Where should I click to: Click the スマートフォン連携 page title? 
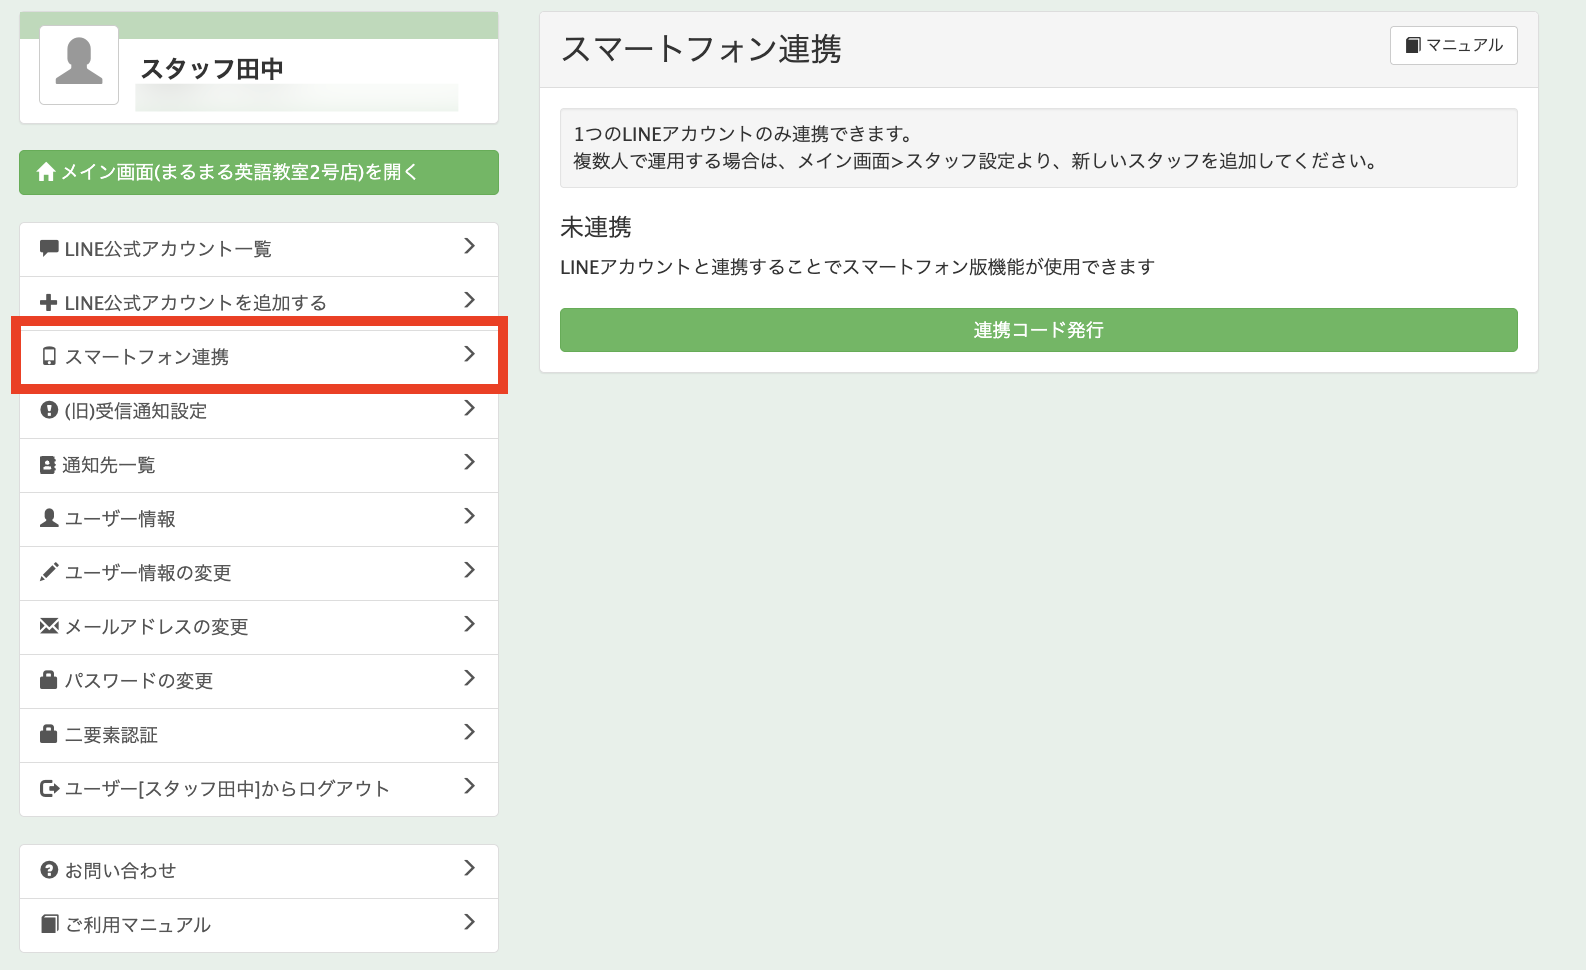point(701,48)
